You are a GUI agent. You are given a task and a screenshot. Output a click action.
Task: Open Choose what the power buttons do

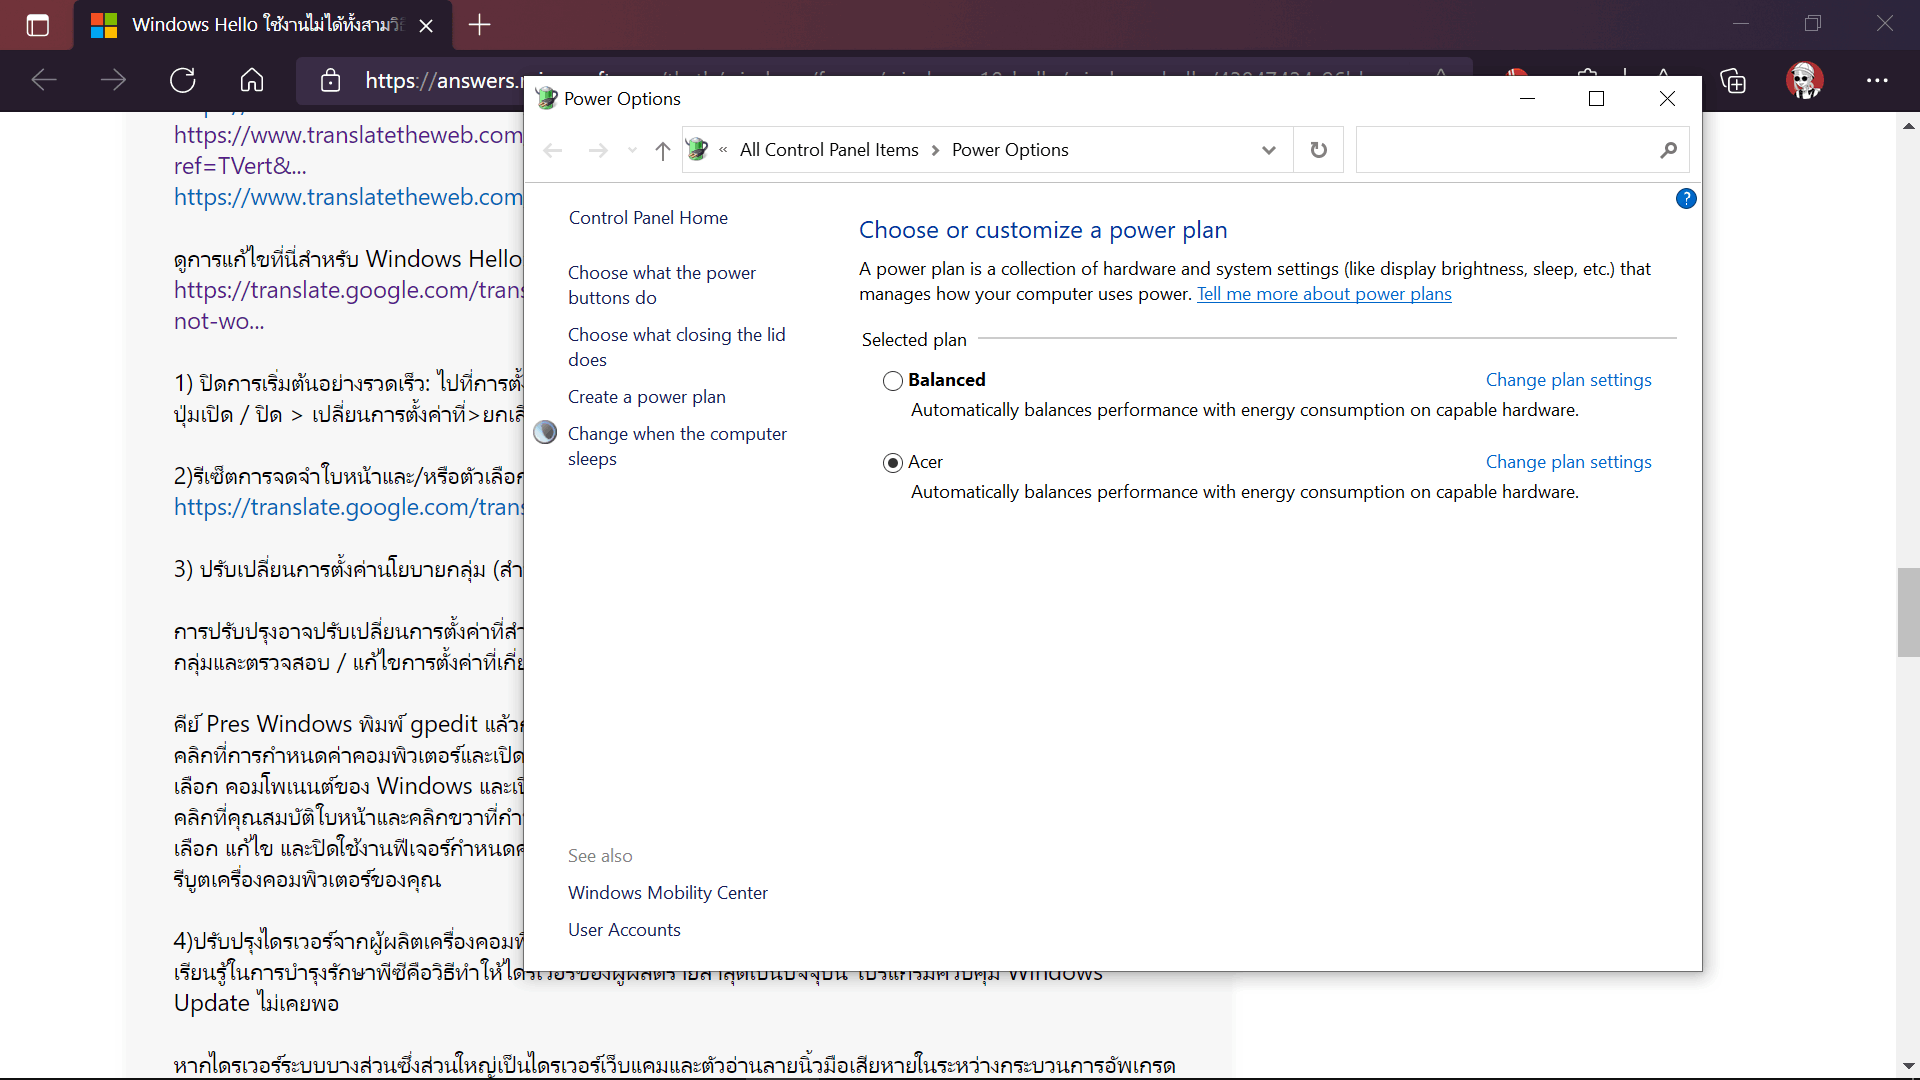[x=662, y=285]
